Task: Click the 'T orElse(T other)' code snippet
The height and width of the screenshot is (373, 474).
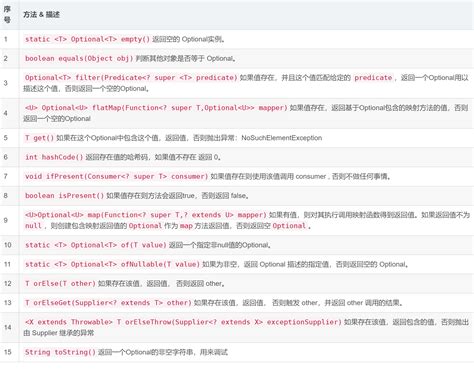Action: 60,284
